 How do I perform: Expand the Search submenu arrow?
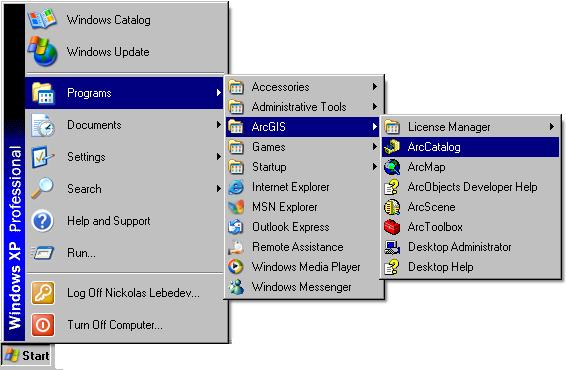click(x=218, y=188)
